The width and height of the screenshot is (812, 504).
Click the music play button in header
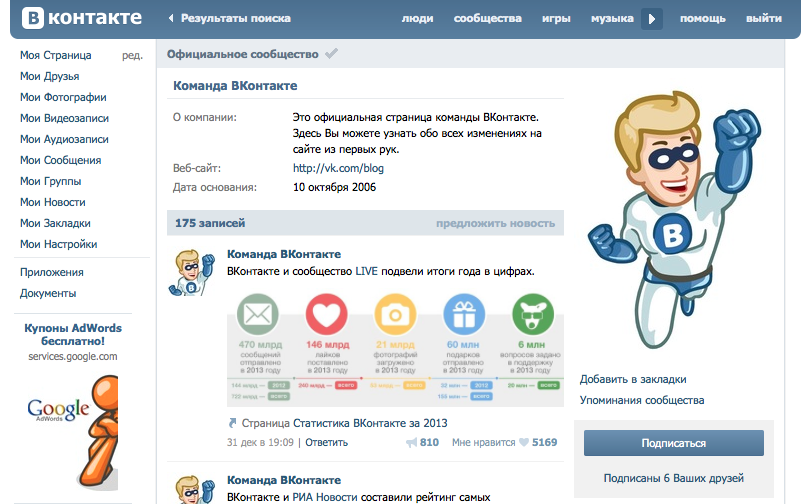[652, 19]
